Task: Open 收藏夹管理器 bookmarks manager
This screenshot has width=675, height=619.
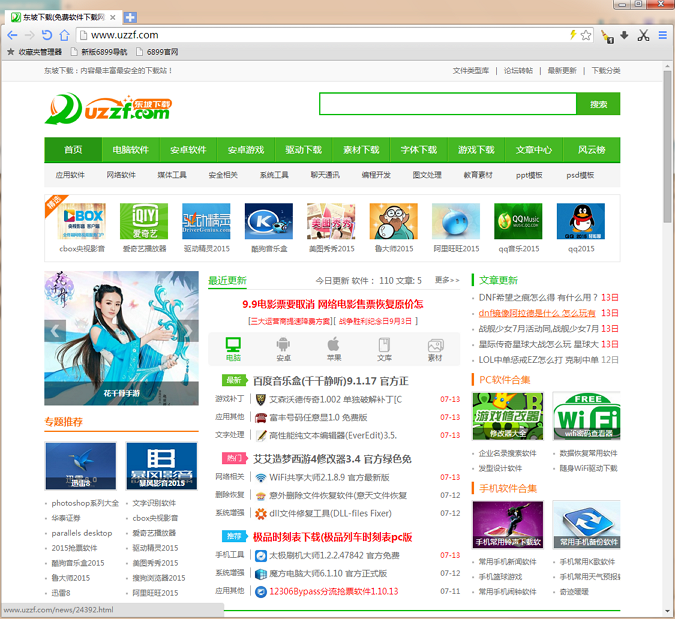Action: [34, 52]
